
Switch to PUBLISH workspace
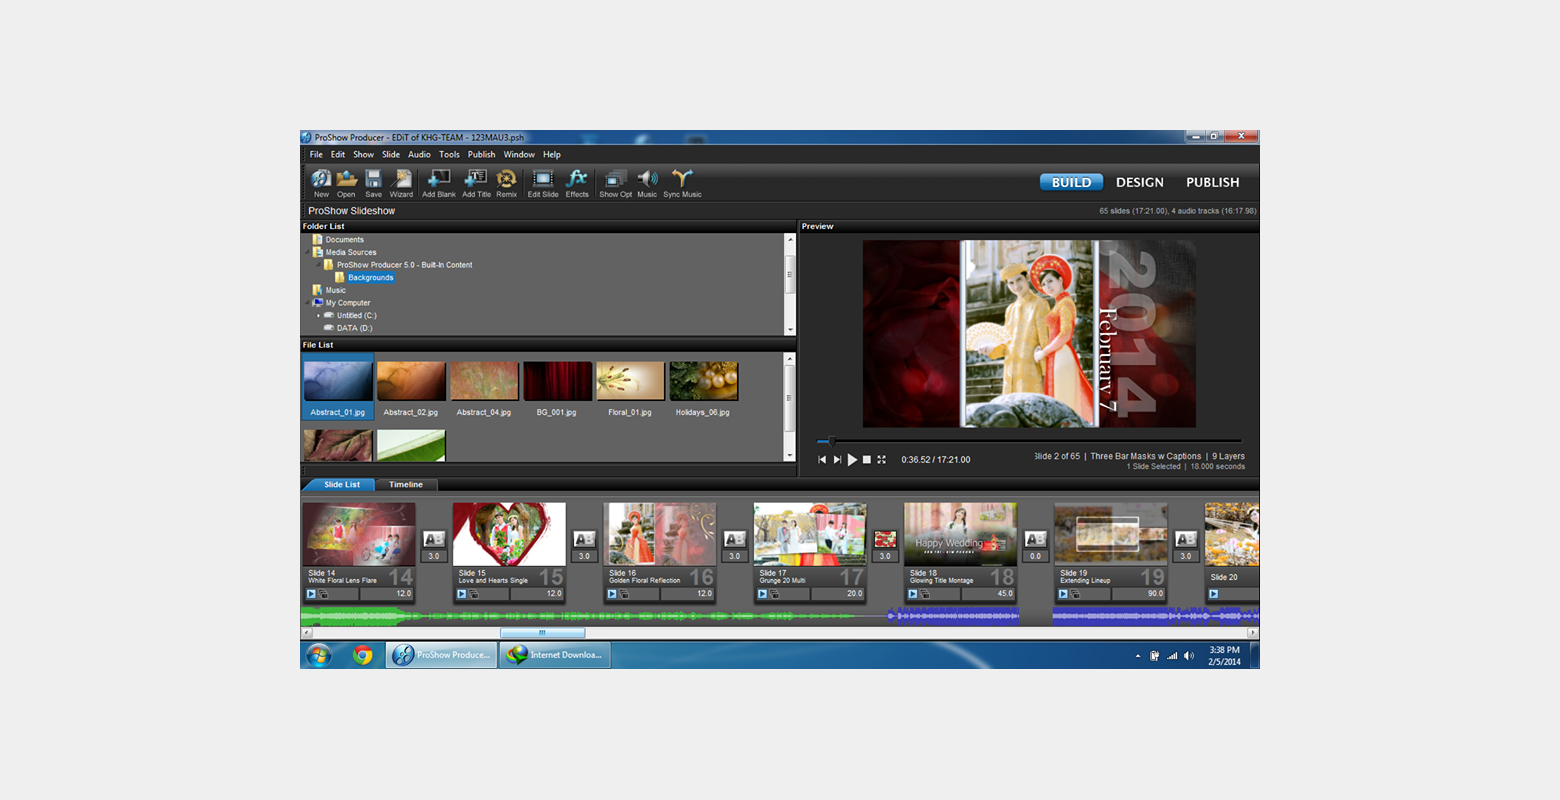click(1213, 182)
